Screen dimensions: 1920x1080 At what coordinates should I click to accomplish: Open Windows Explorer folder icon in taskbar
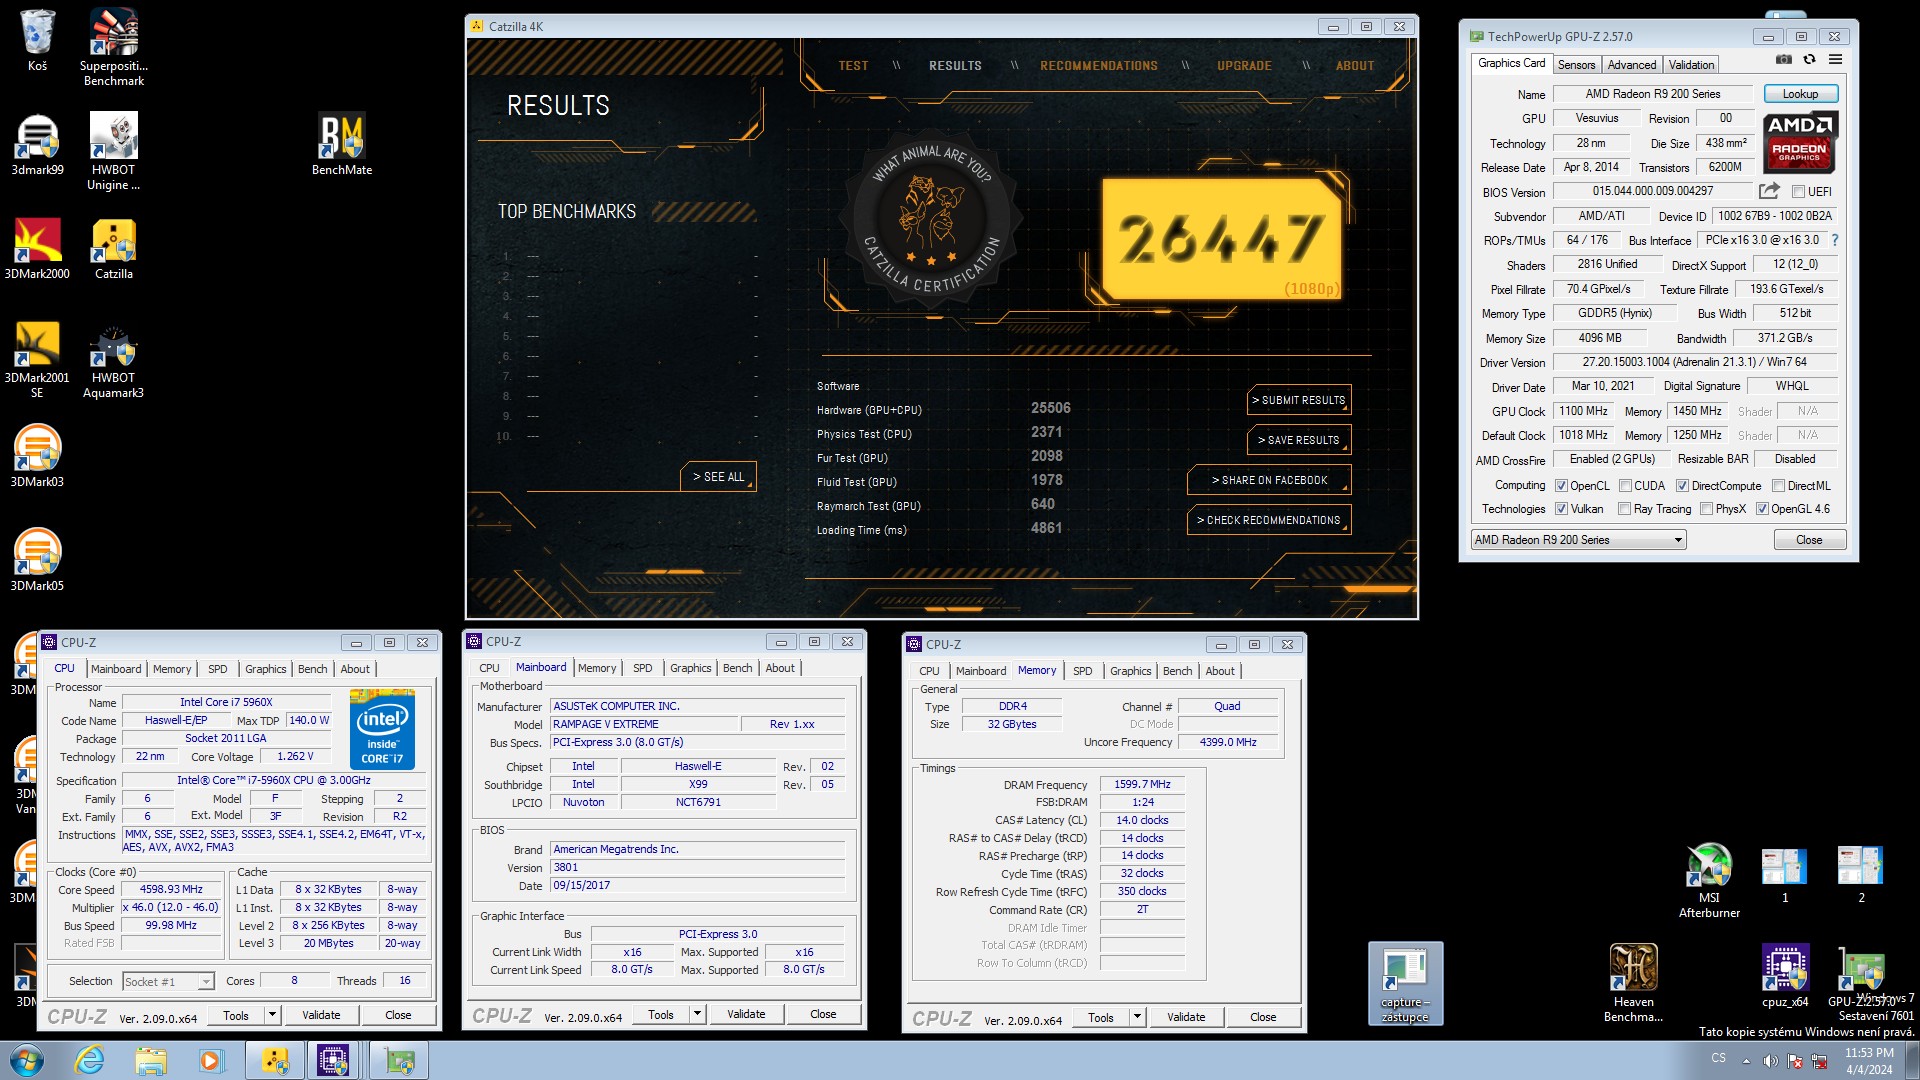pos(151,1060)
